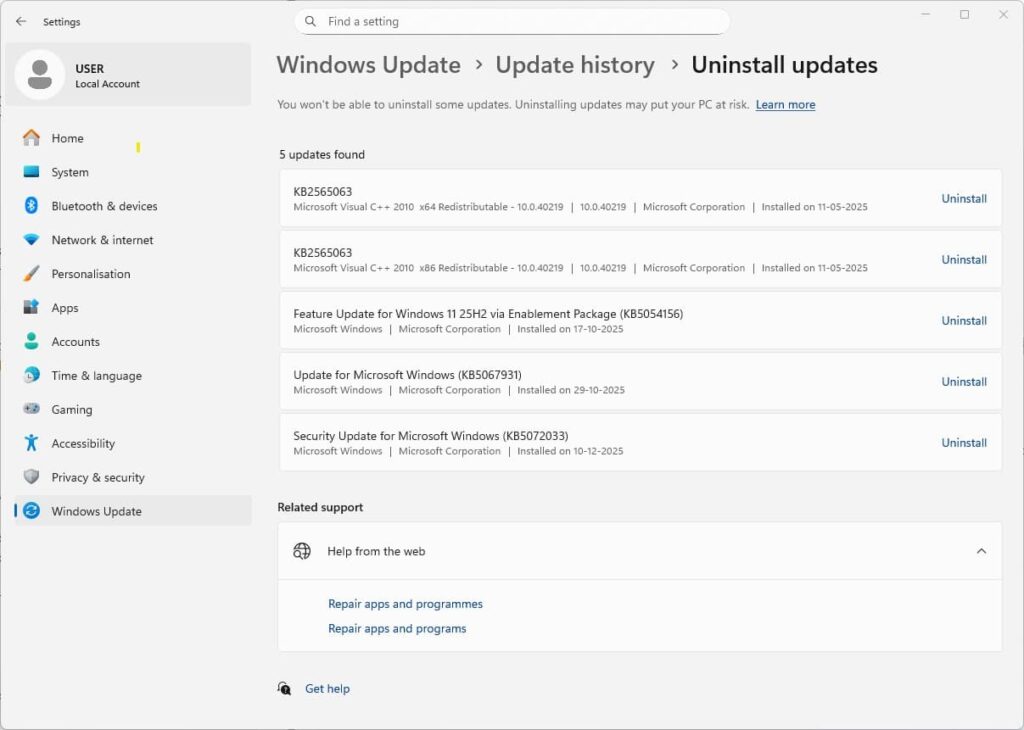
Task: Click the '5 updates found' text
Action: tap(322, 155)
